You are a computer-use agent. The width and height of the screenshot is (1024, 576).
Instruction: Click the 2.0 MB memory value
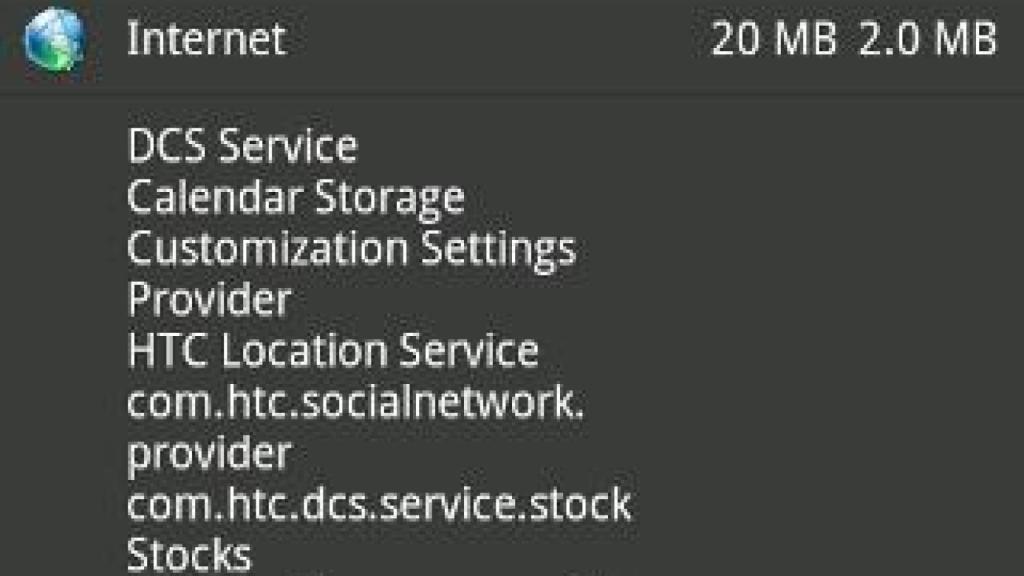[928, 40]
